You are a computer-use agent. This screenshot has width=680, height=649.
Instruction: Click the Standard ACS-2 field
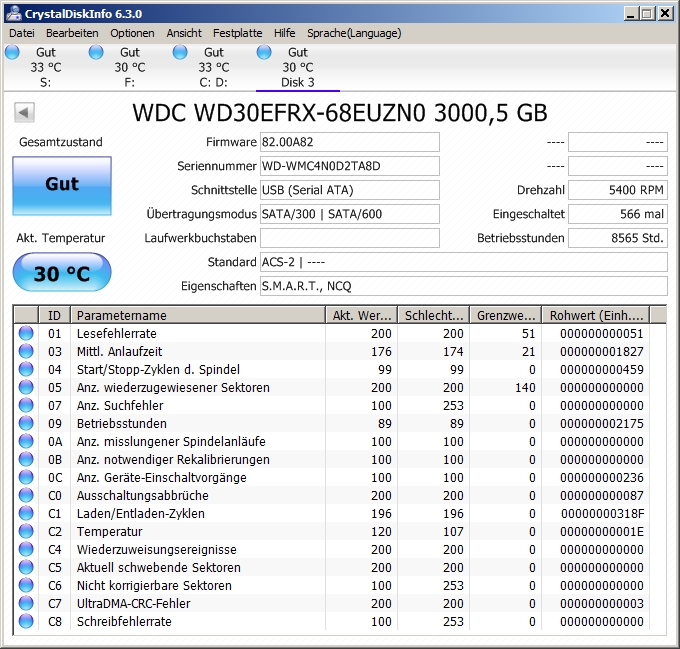pyautogui.click(x=464, y=262)
